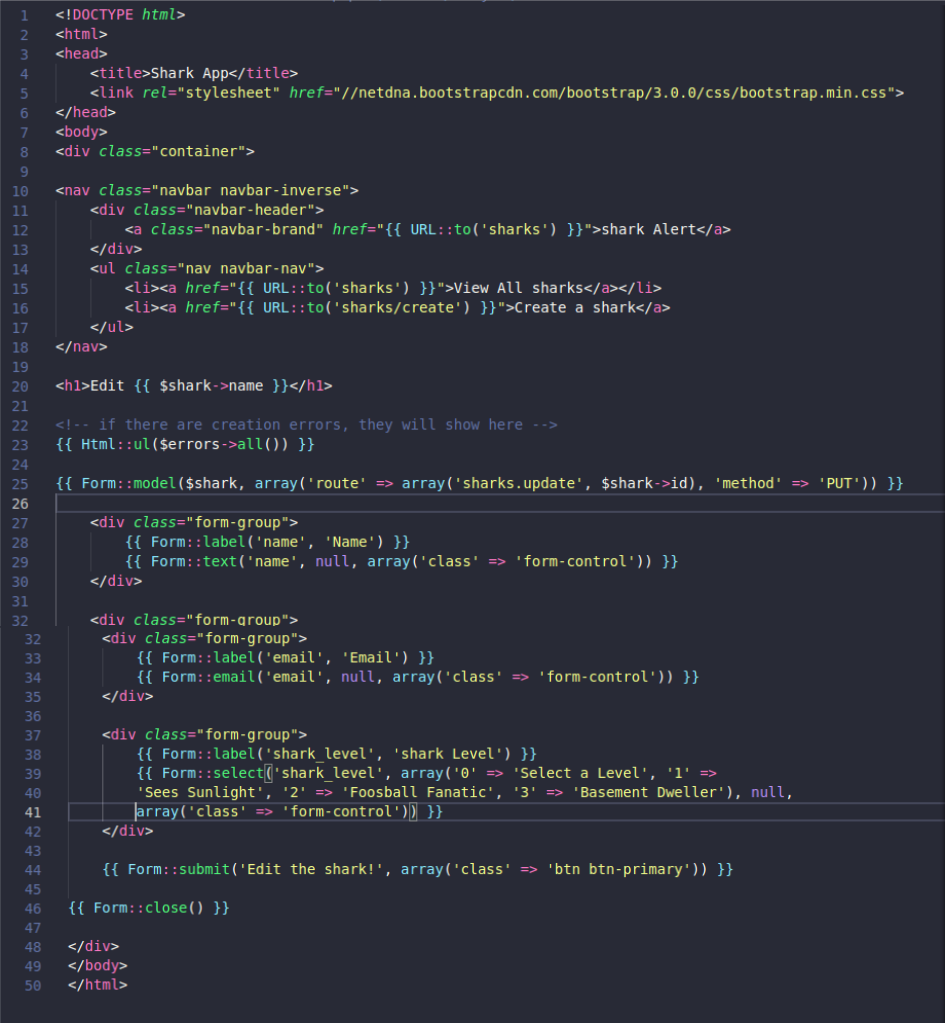The height and width of the screenshot is (1023, 945).
Task: Click the $shark->name expression in the h1
Action: point(211,386)
